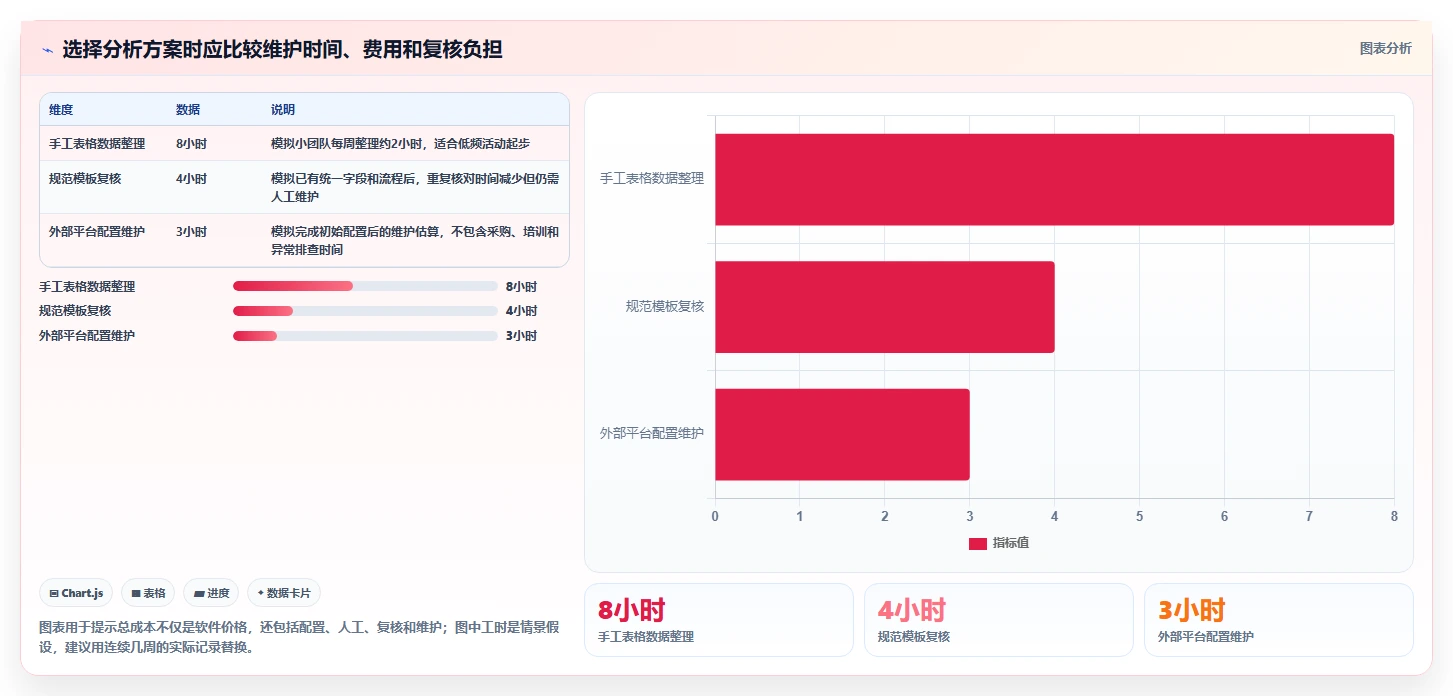
Task: Click the 外部平台配置维护 progress bar
Action: tap(365, 336)
